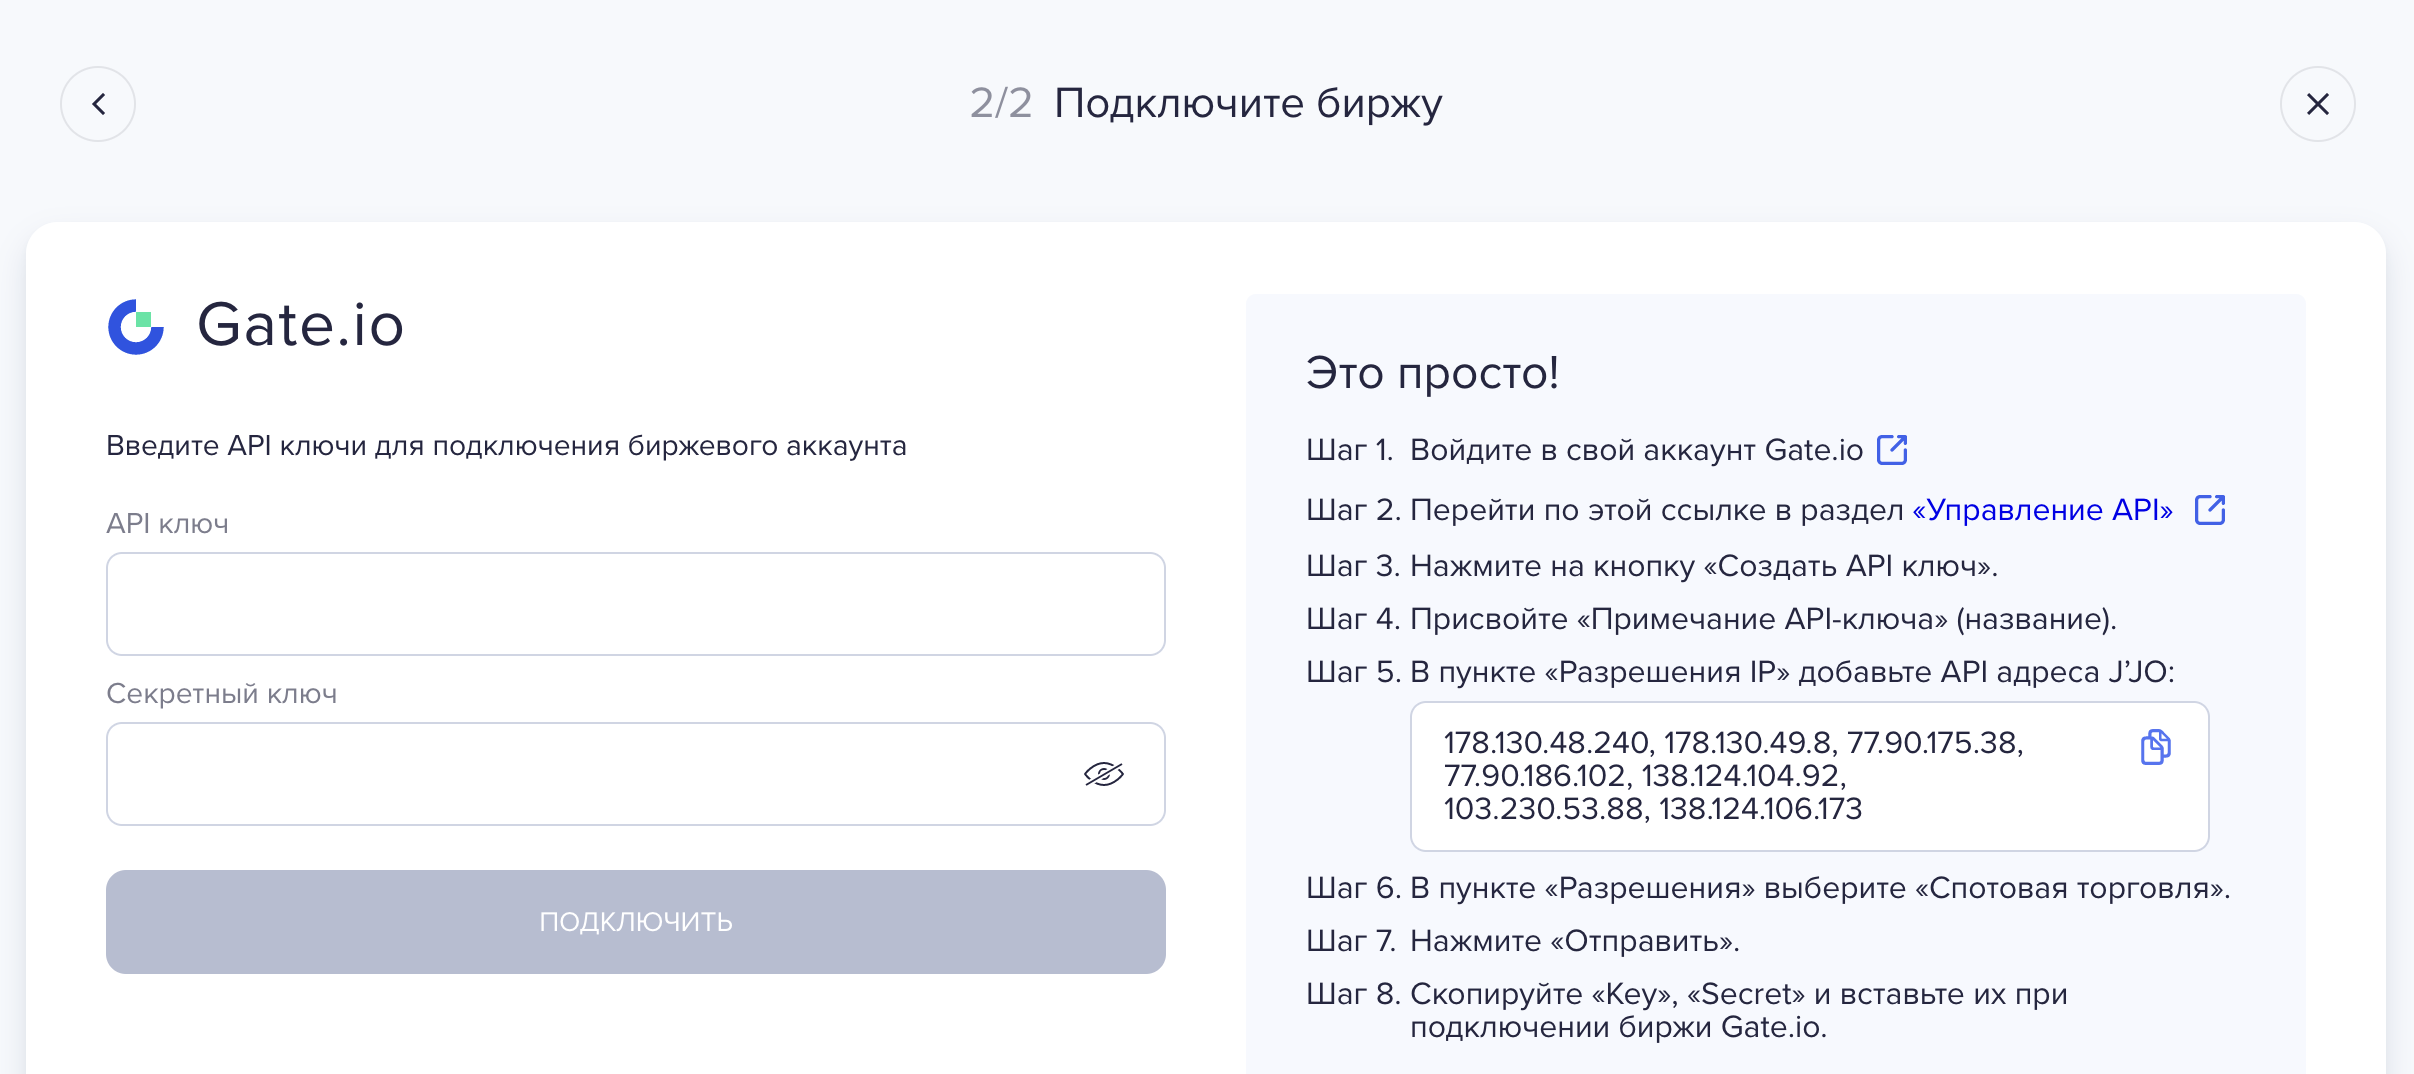The height and width of the screenshot is (1074, 2414).
Task: Open the «Управление API» link
Action: (2042, 510)
